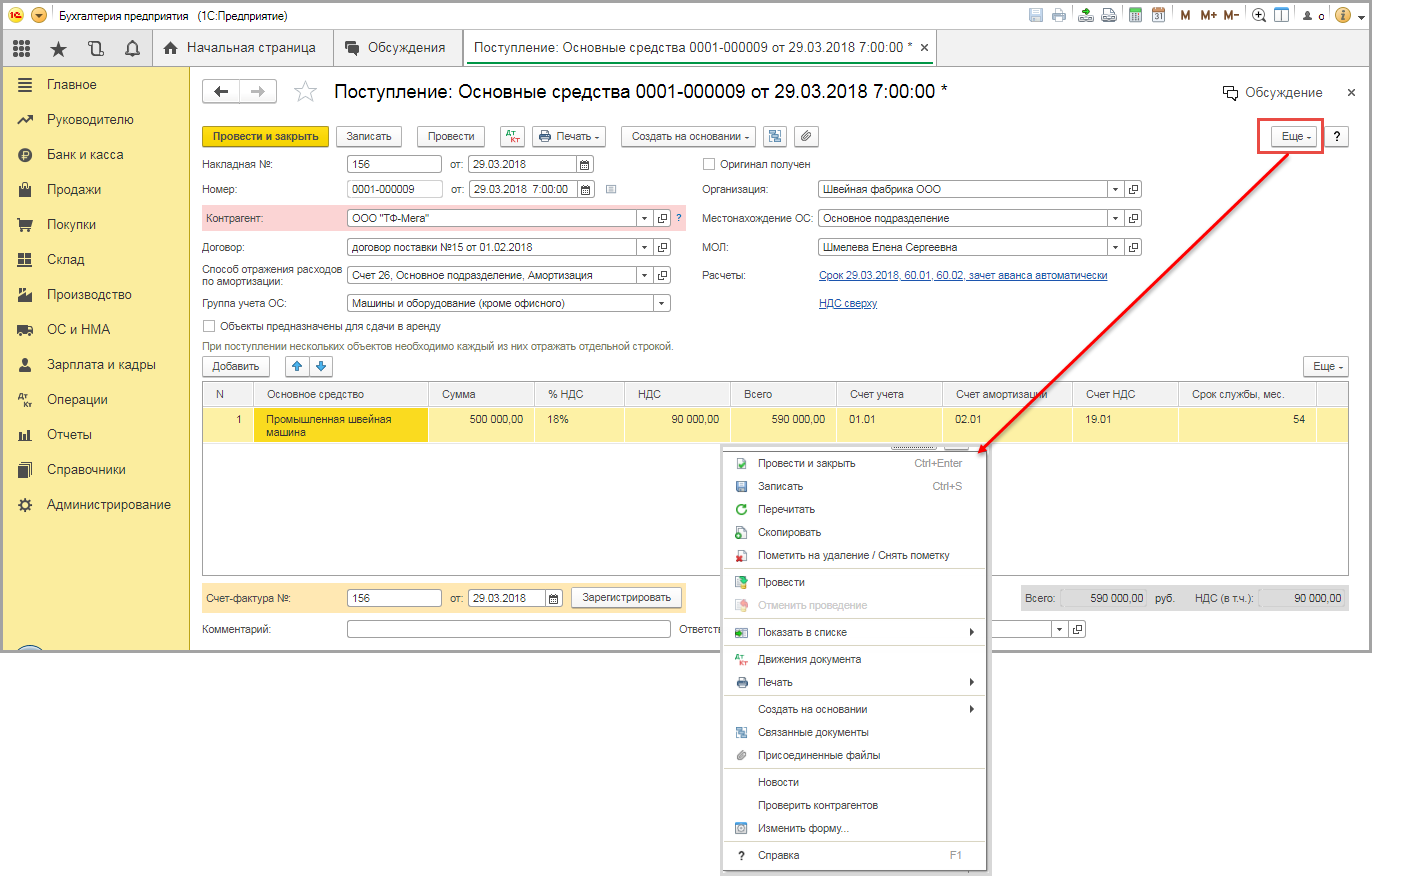Open the history icon in top panel
This screenshot has width=1403, height=876.
(x=96, y=48)
